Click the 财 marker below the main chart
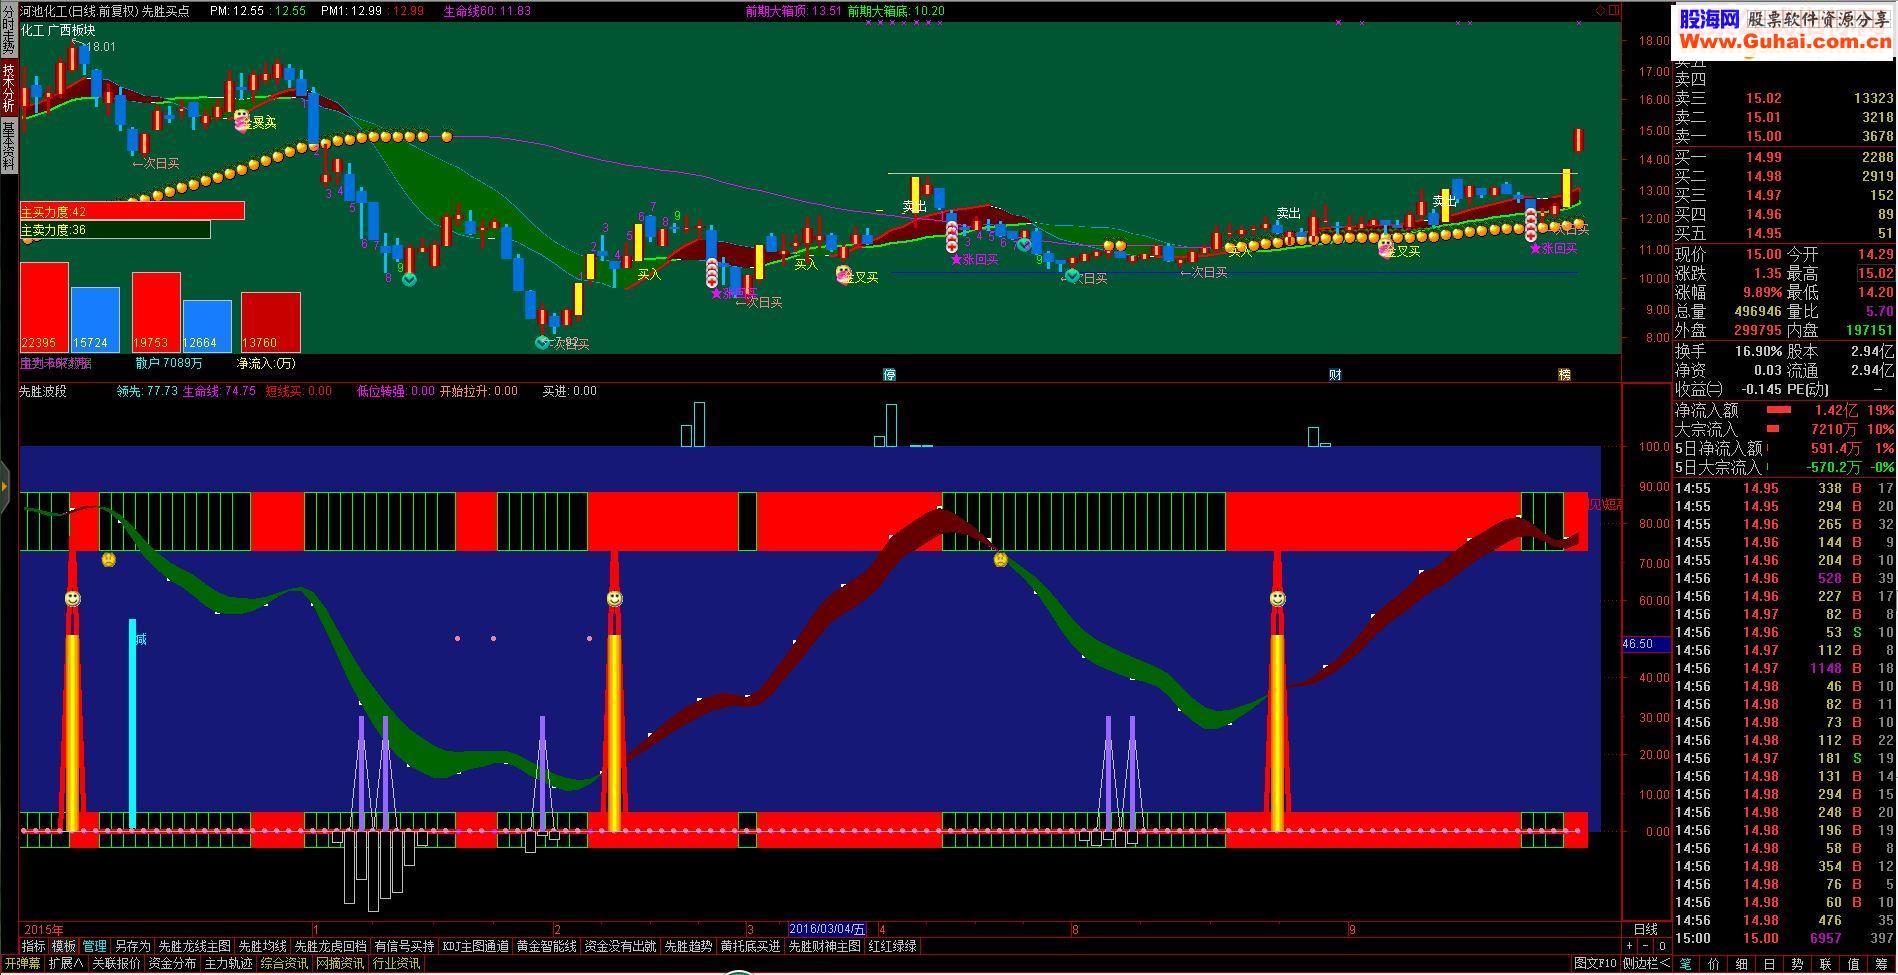1898x975 pixels. point(1335,375)
